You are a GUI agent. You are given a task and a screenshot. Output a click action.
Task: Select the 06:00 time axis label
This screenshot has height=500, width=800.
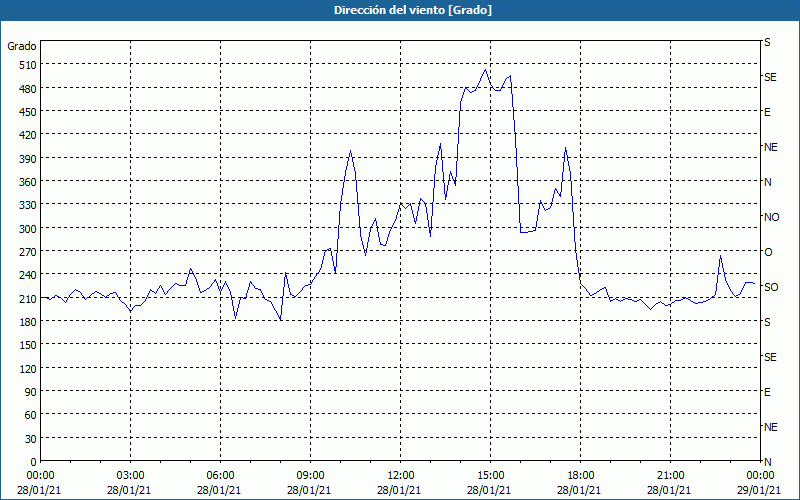[x=220, y=476]
